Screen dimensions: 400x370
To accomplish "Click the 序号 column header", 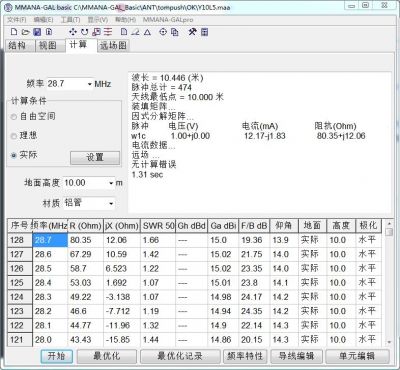I will [x=20, y=226].
